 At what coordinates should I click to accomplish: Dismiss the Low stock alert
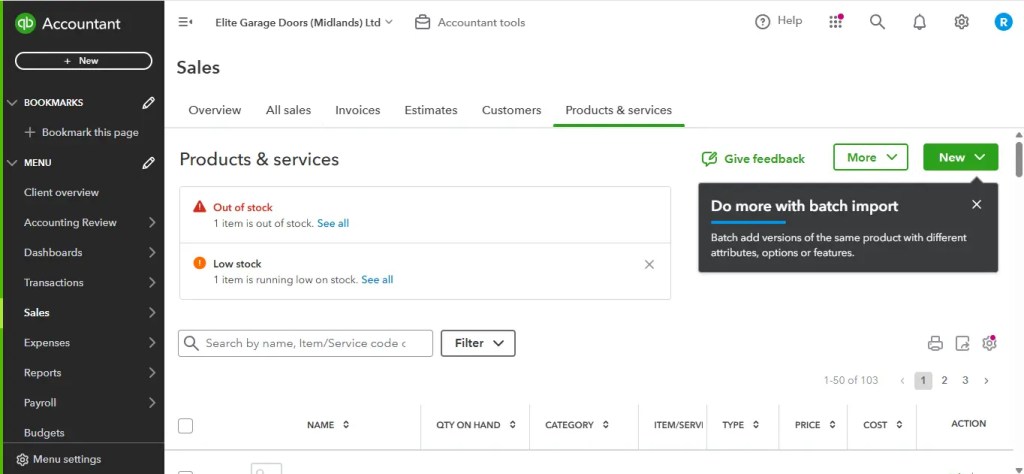(649, 264)
